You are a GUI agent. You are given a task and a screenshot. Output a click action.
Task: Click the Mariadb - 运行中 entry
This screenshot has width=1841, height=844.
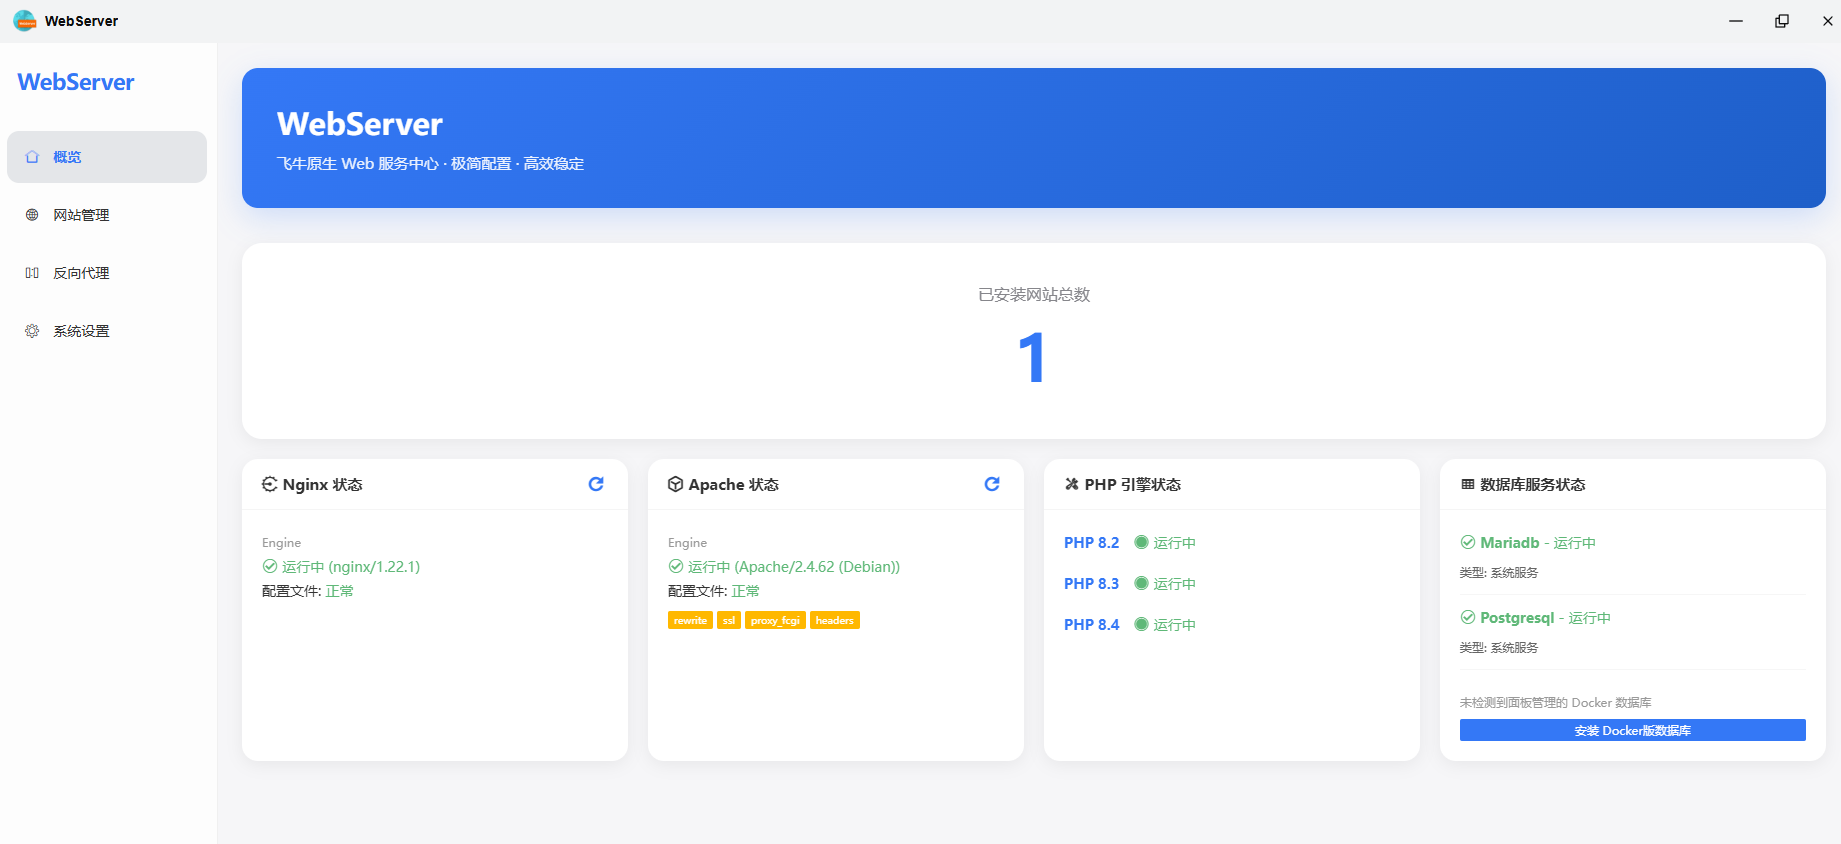point(1538,542)
